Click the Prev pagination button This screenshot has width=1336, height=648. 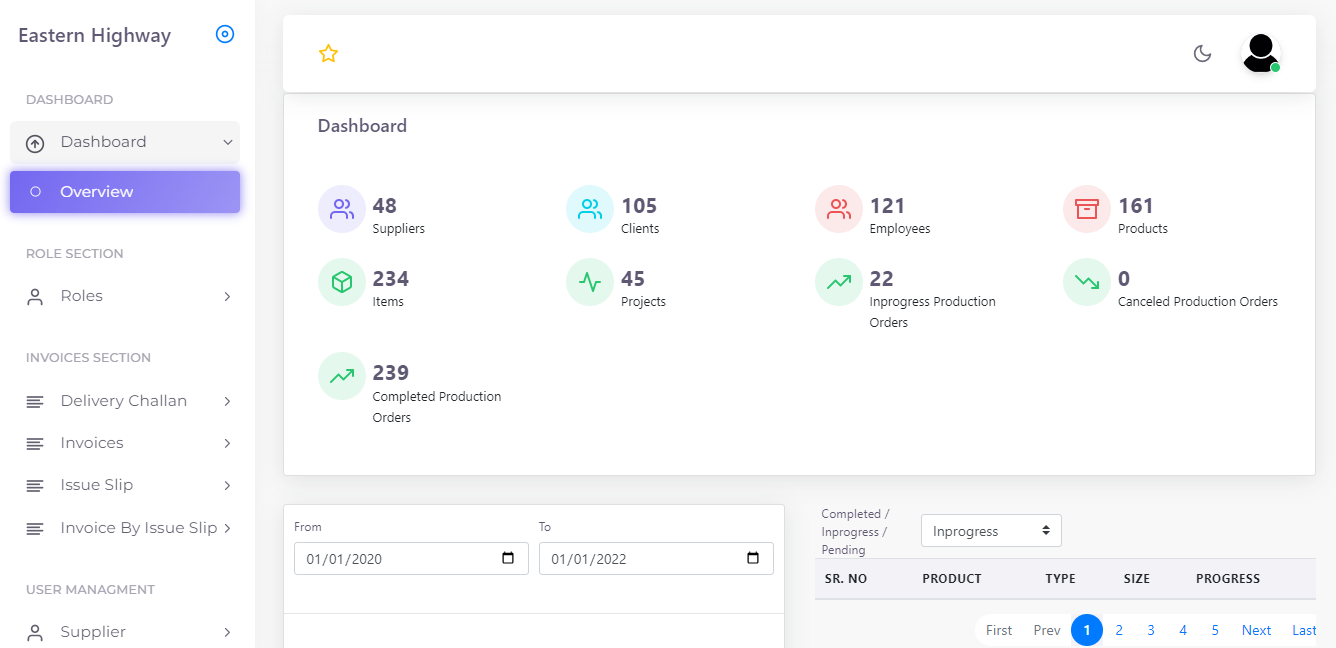click(x=1047, y=630)
